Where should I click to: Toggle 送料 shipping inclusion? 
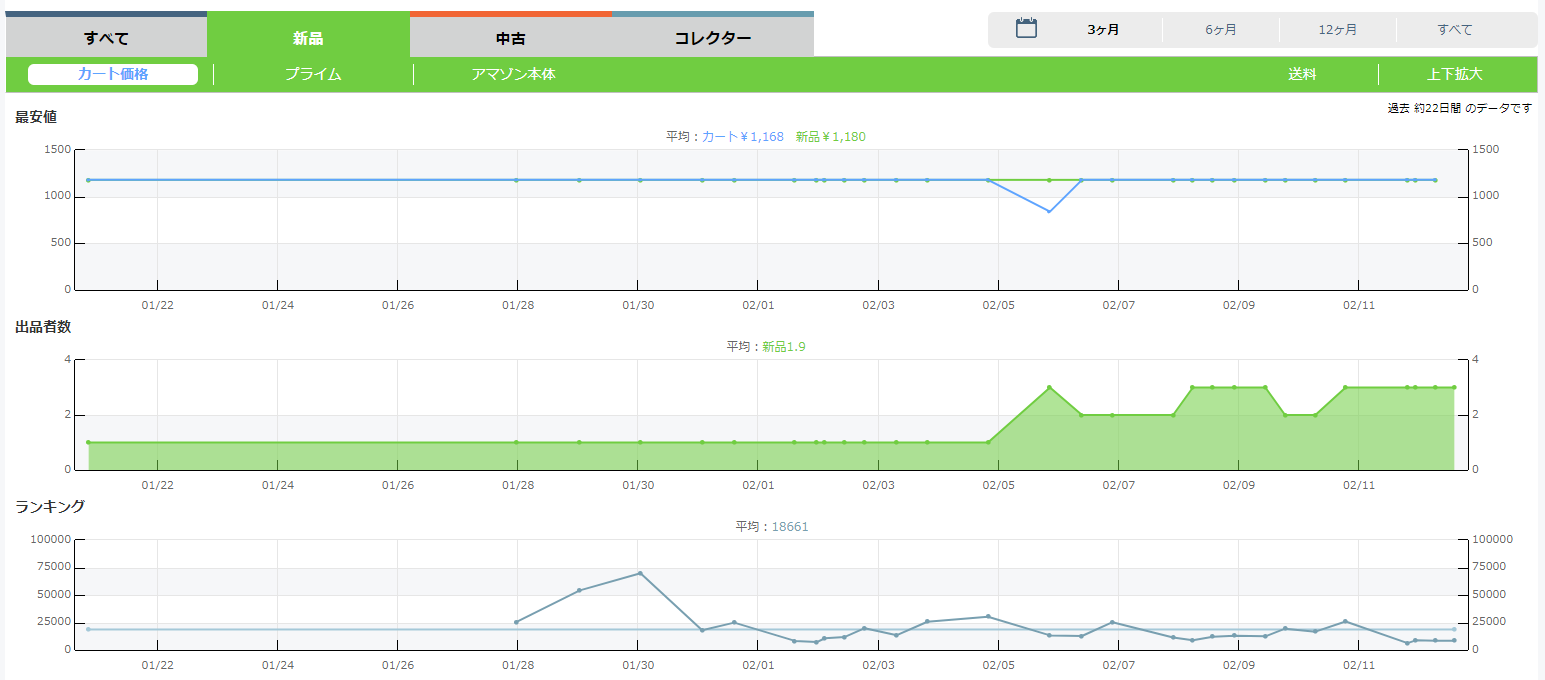[1302, 74]
